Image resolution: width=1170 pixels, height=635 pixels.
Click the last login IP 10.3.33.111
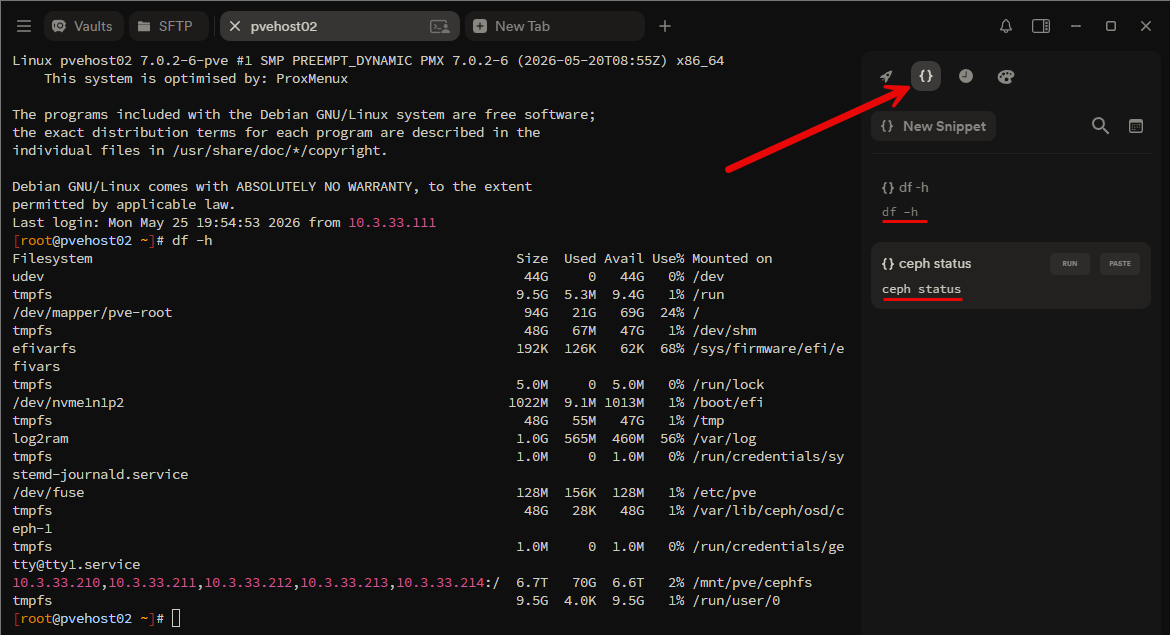pos(392,222)
